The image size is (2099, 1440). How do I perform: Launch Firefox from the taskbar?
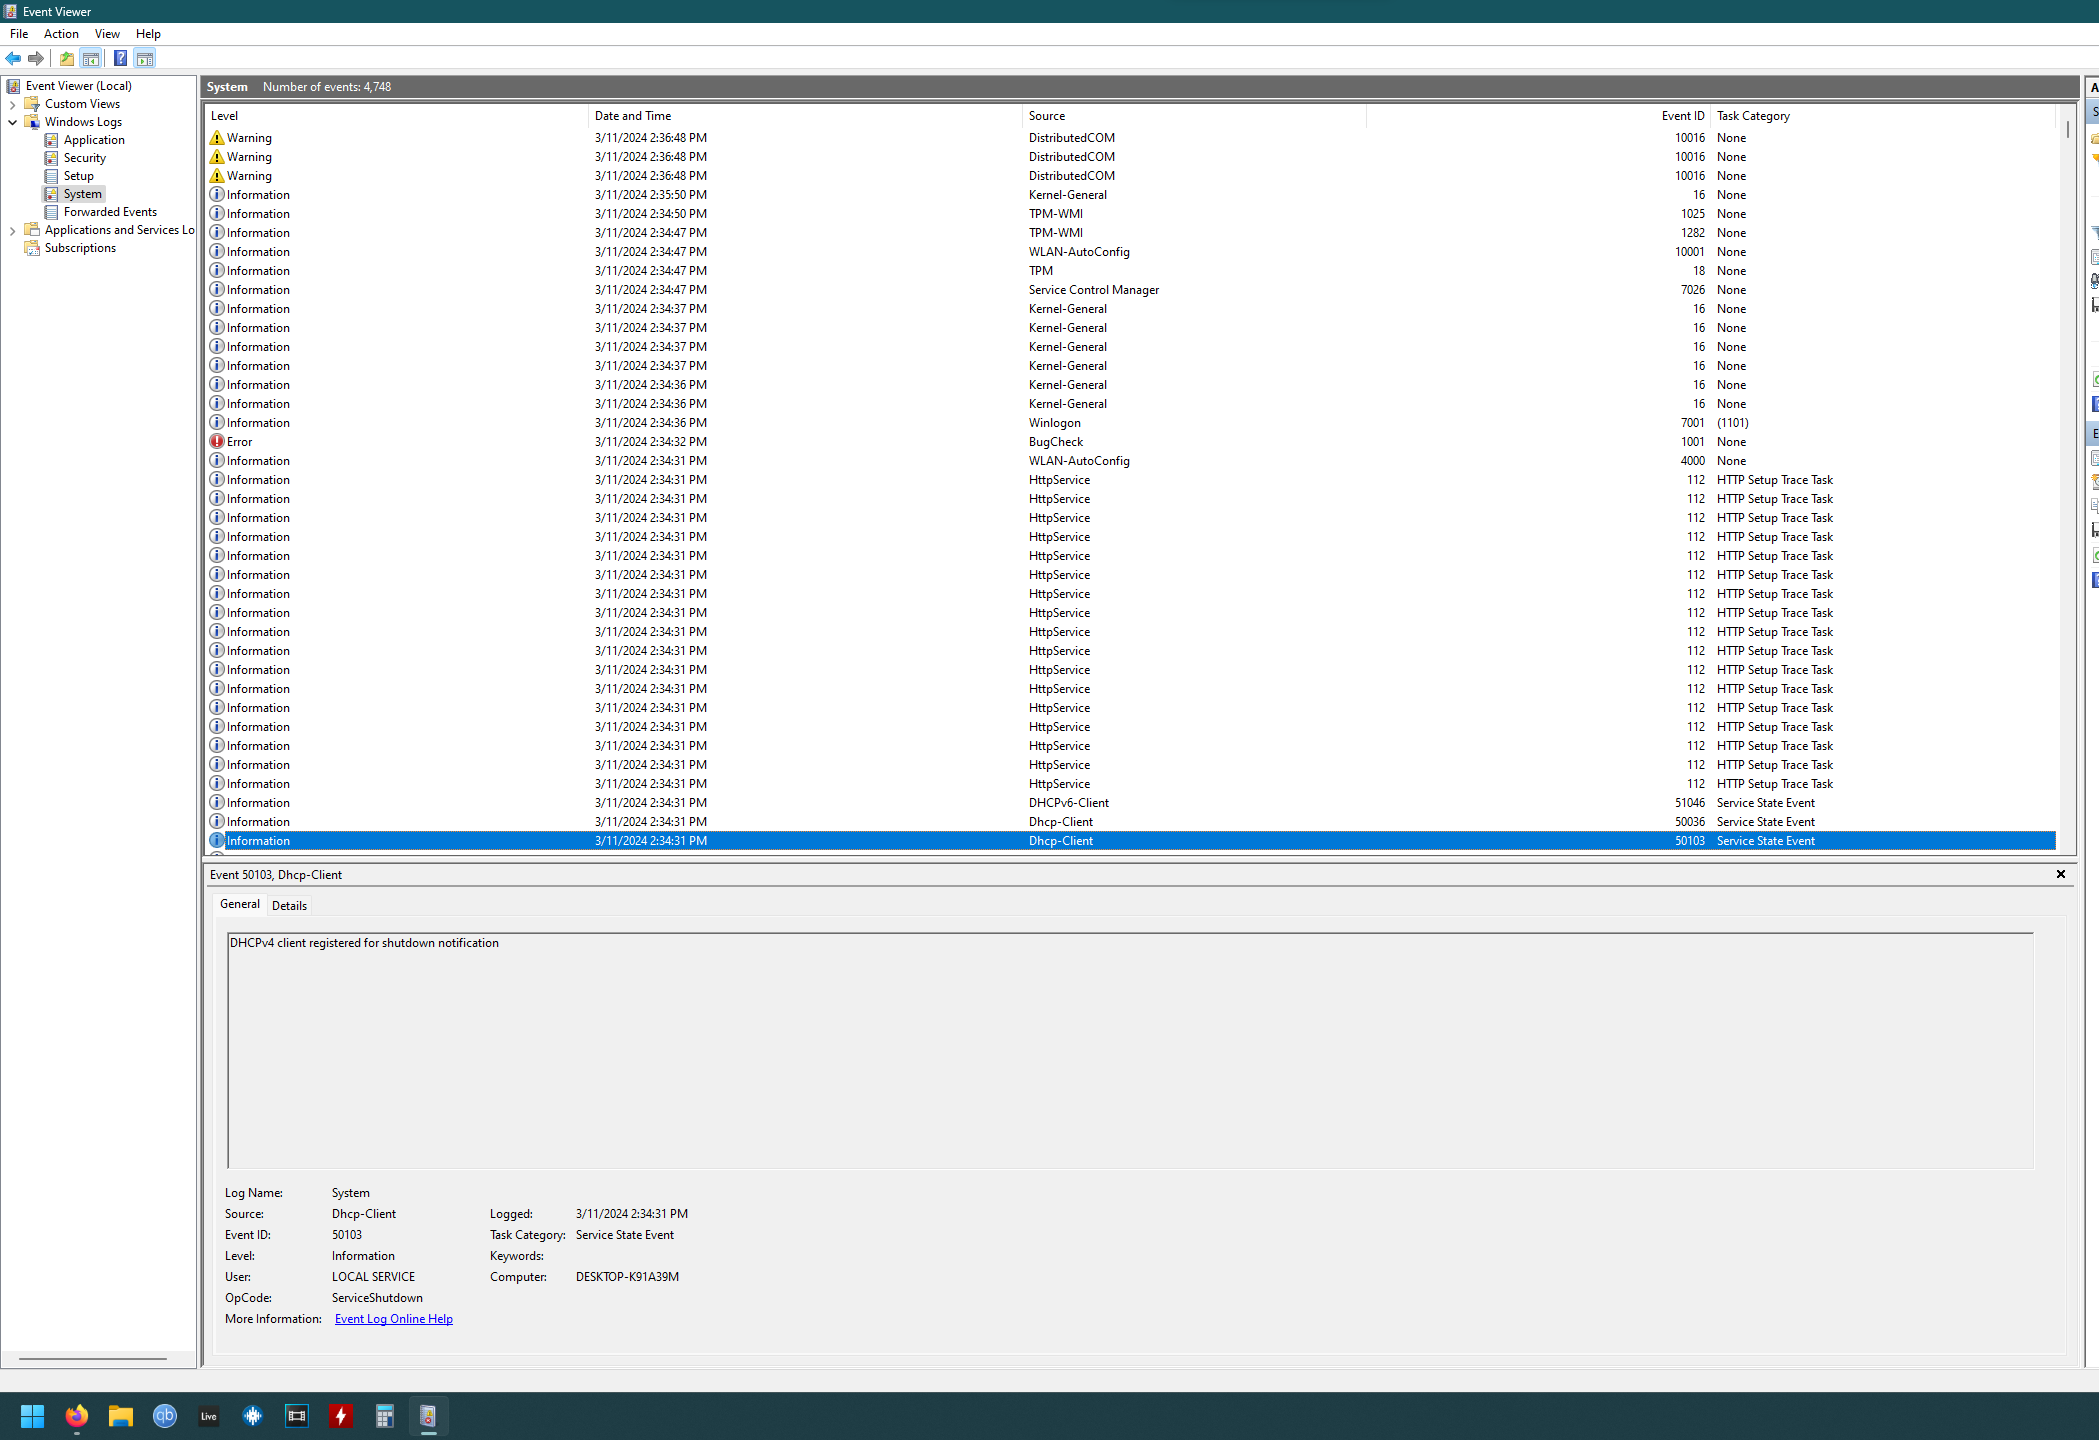(x=77, y=1416)
